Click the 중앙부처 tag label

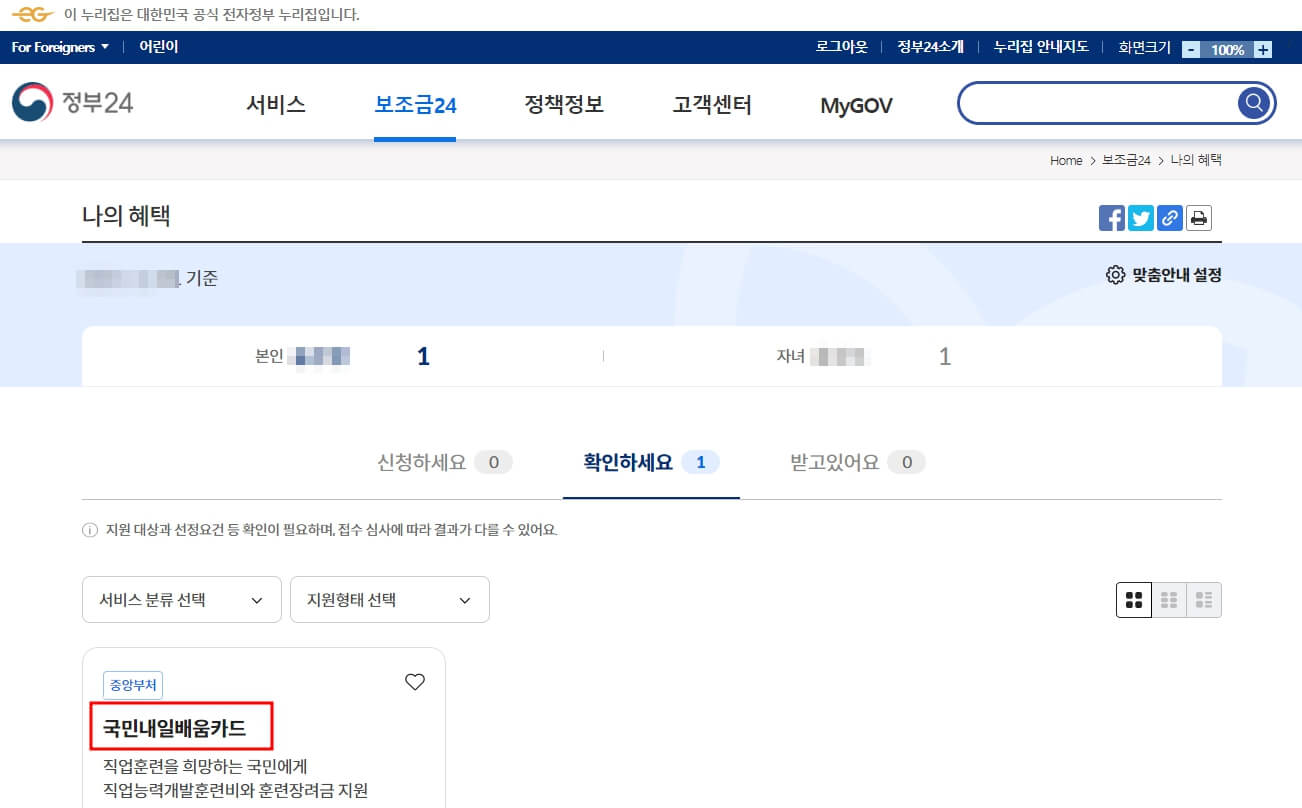pos(133,685)
